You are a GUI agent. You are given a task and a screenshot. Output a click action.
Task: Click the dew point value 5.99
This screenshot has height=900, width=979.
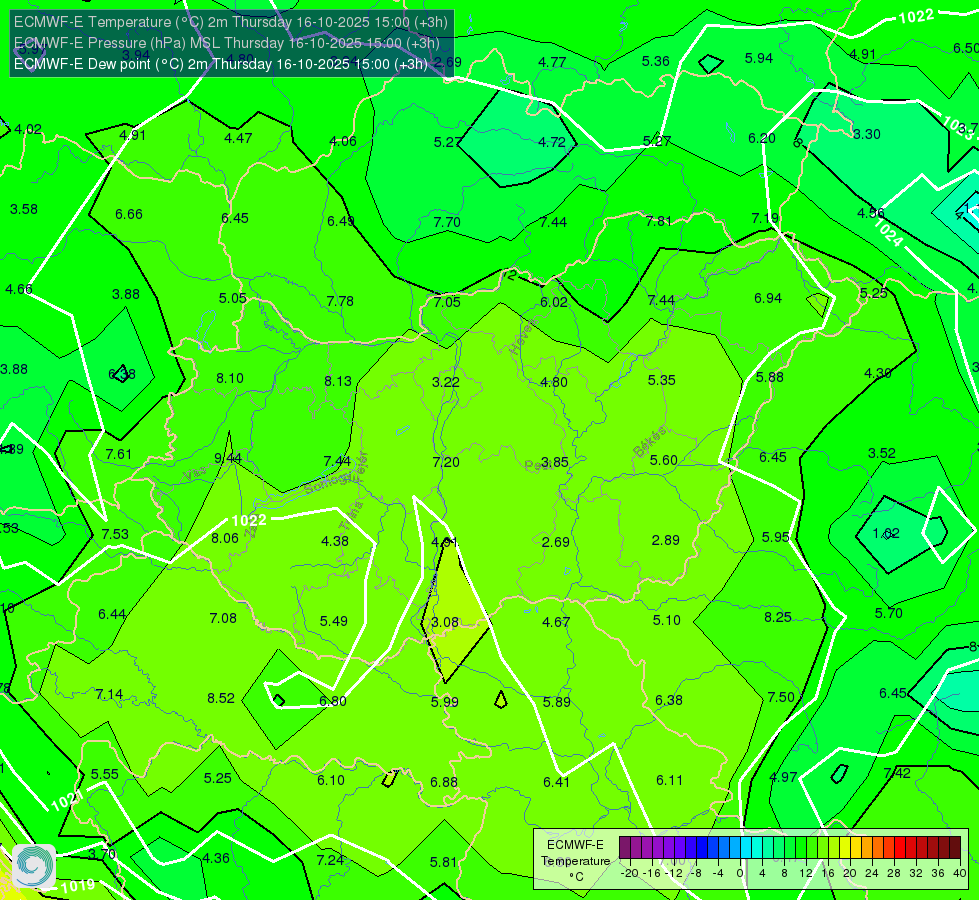click(445, 703)
